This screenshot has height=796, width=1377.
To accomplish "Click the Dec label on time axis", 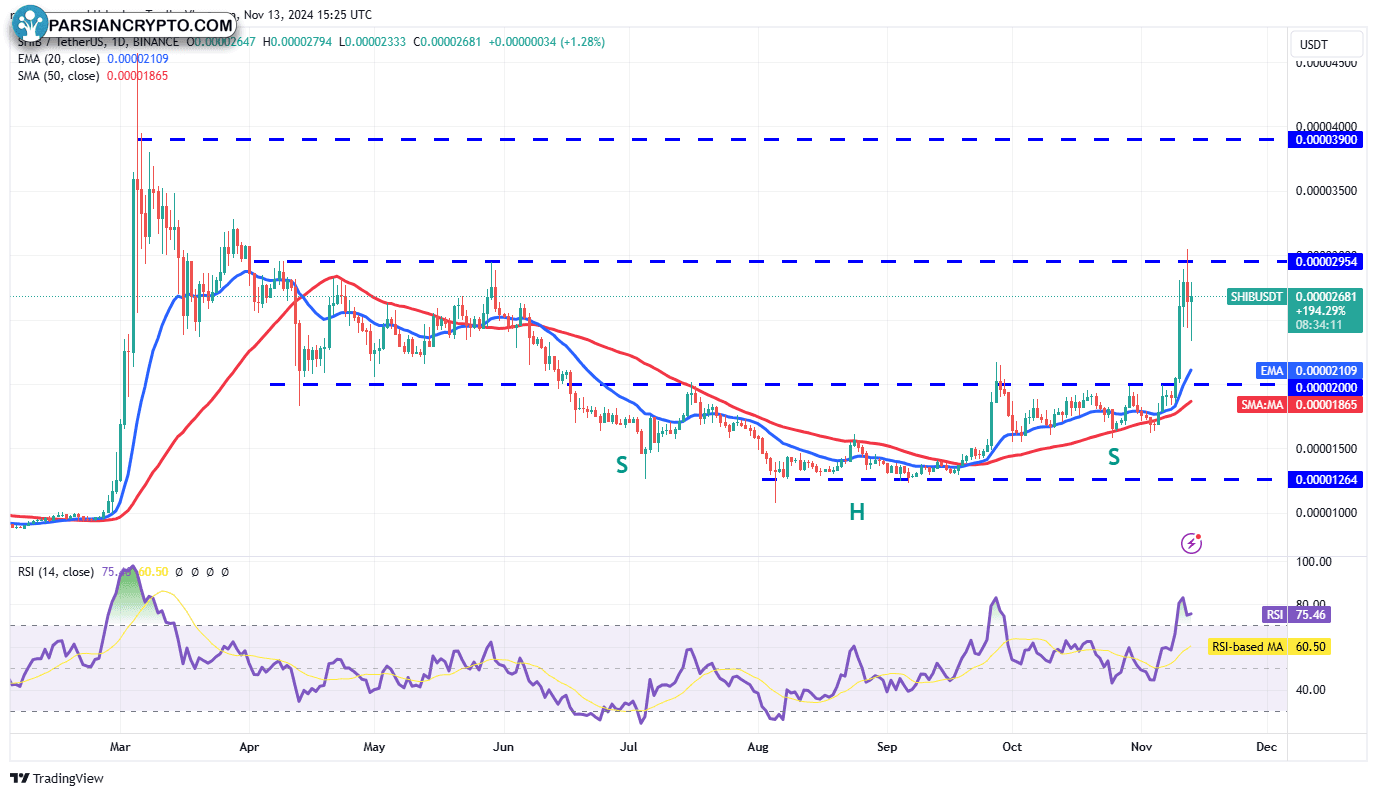I will pyautogui.click(x=1266, y=746).
